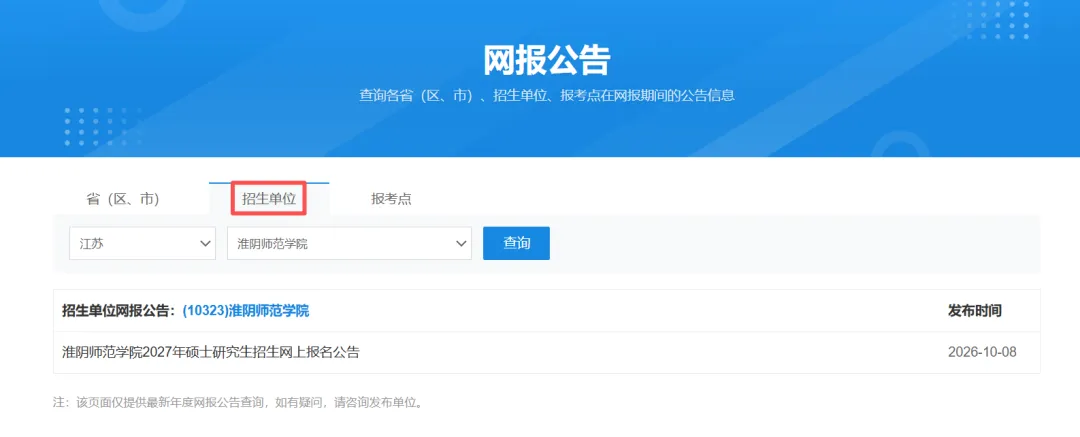1080x437 pixels.
Task: Click the footnote starting with 注：该页面仅提供
Action: (238, 403)
